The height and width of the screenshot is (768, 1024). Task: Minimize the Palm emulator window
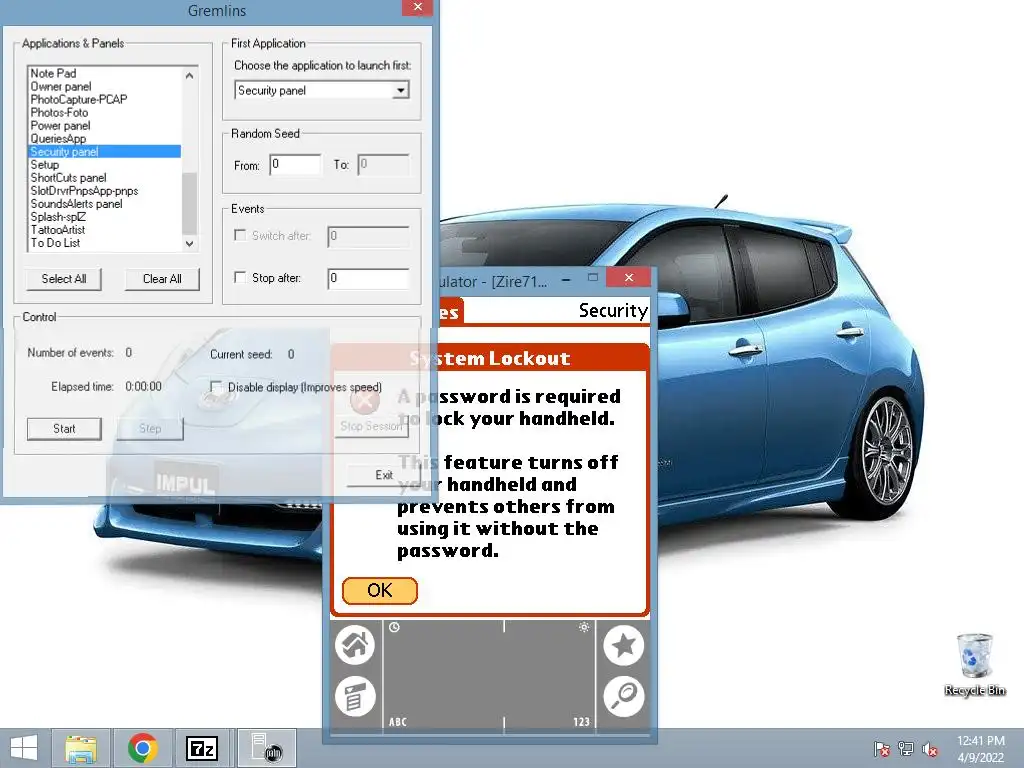pos(566,280)
